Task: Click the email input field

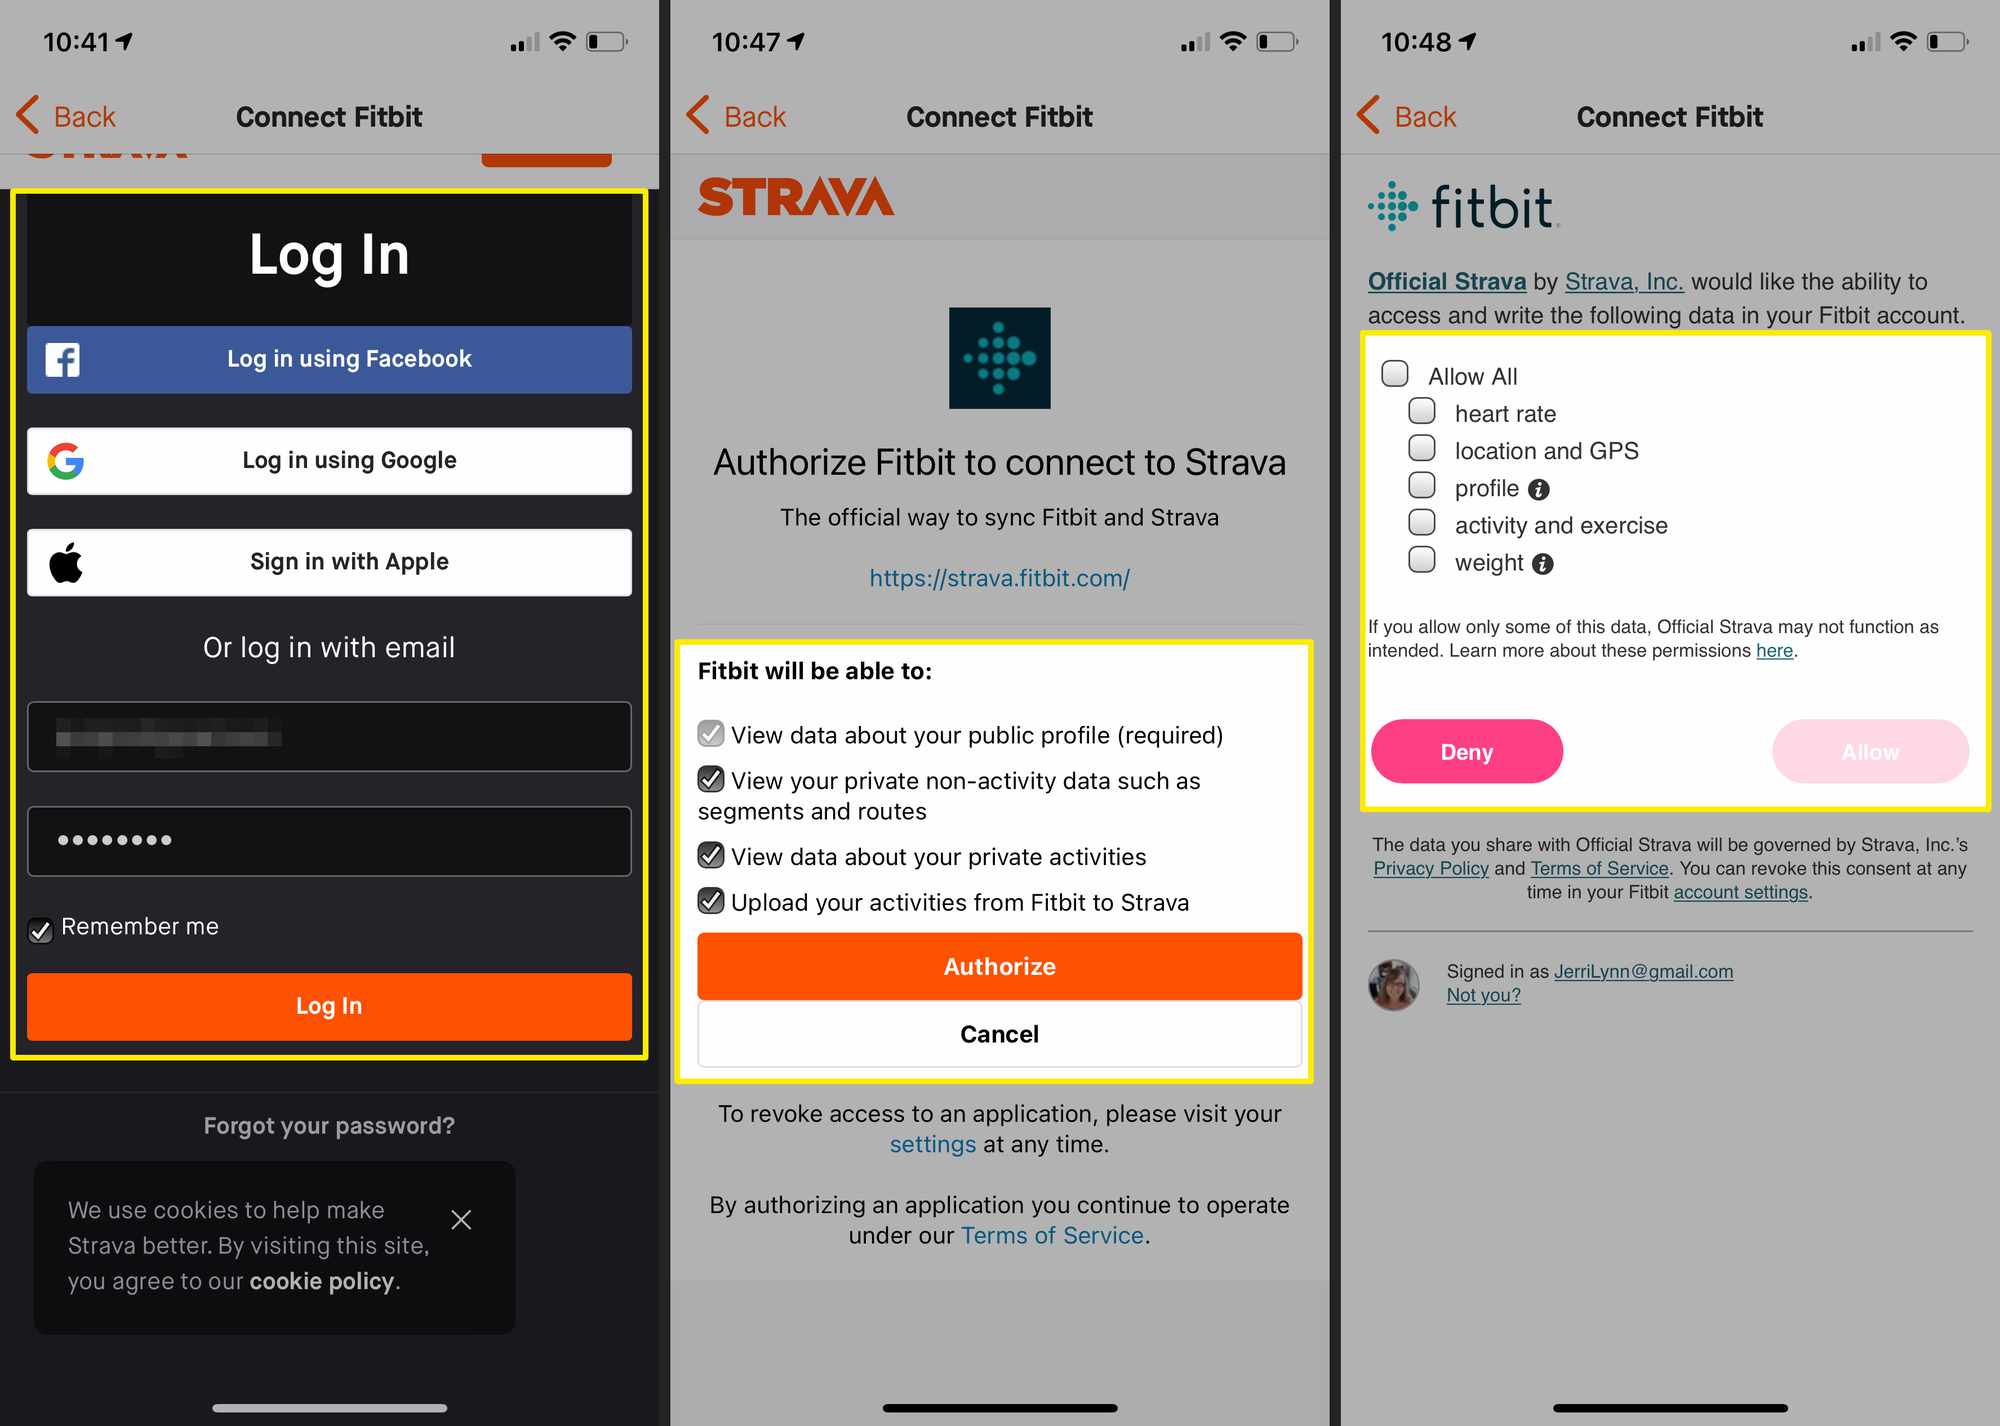Action: (x=329, y=735)
